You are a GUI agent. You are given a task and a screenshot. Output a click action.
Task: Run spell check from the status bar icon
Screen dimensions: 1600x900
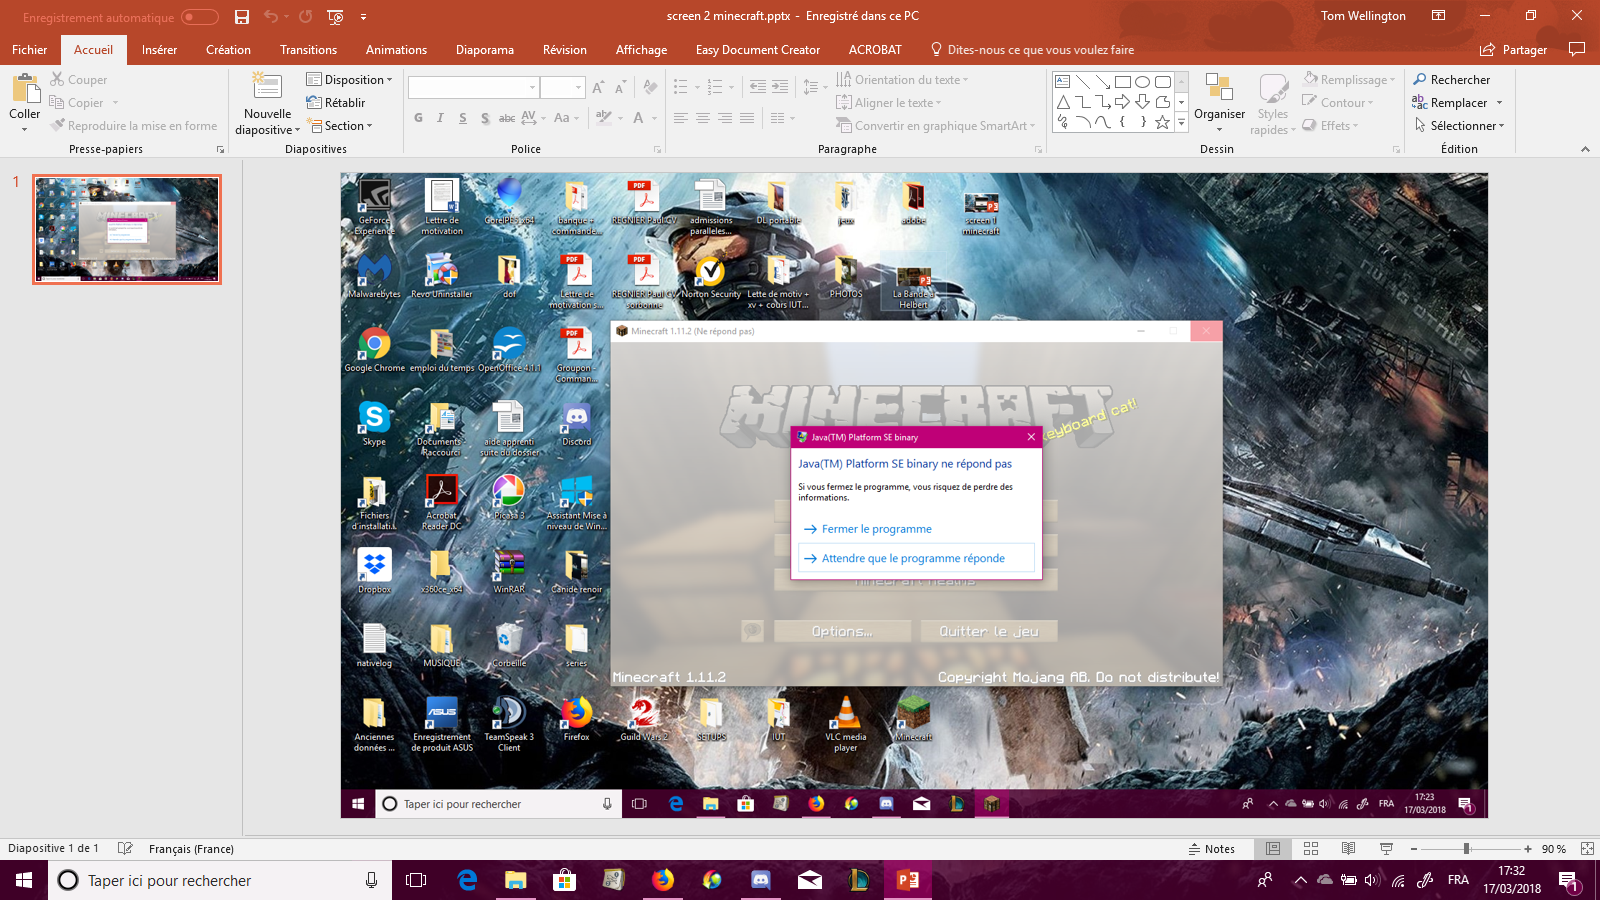(125, 849)
